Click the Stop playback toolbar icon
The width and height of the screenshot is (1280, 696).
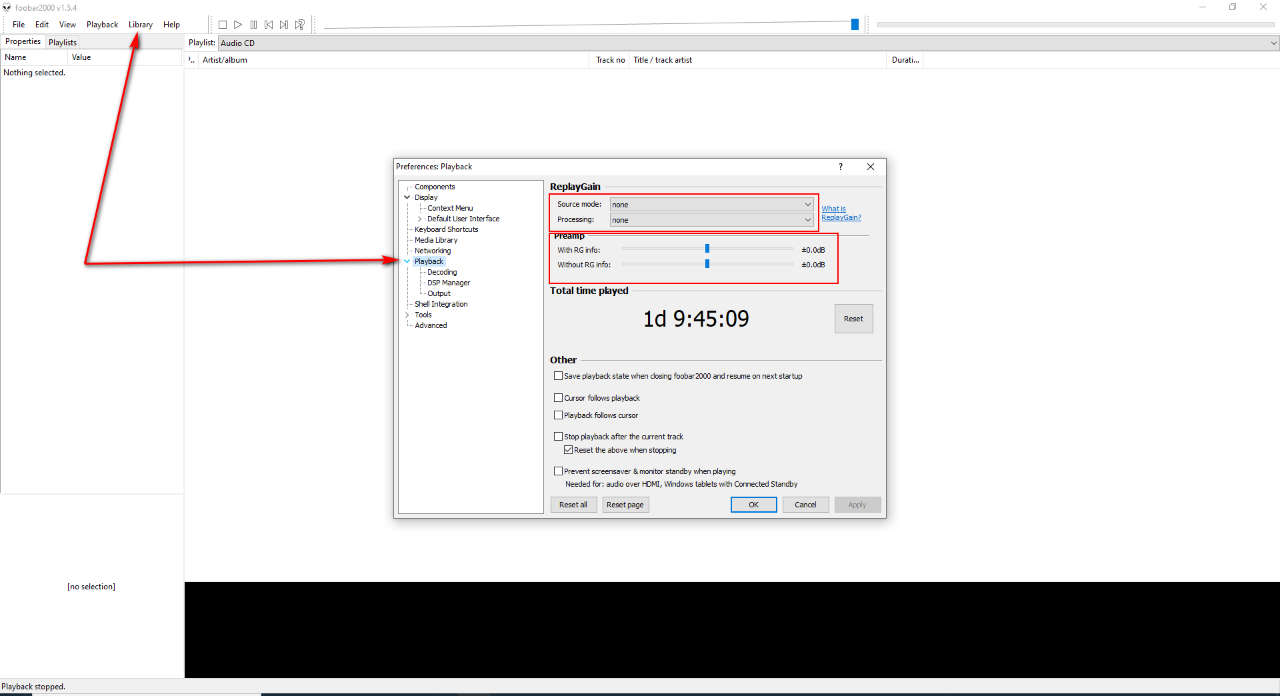tap(223, 25)
